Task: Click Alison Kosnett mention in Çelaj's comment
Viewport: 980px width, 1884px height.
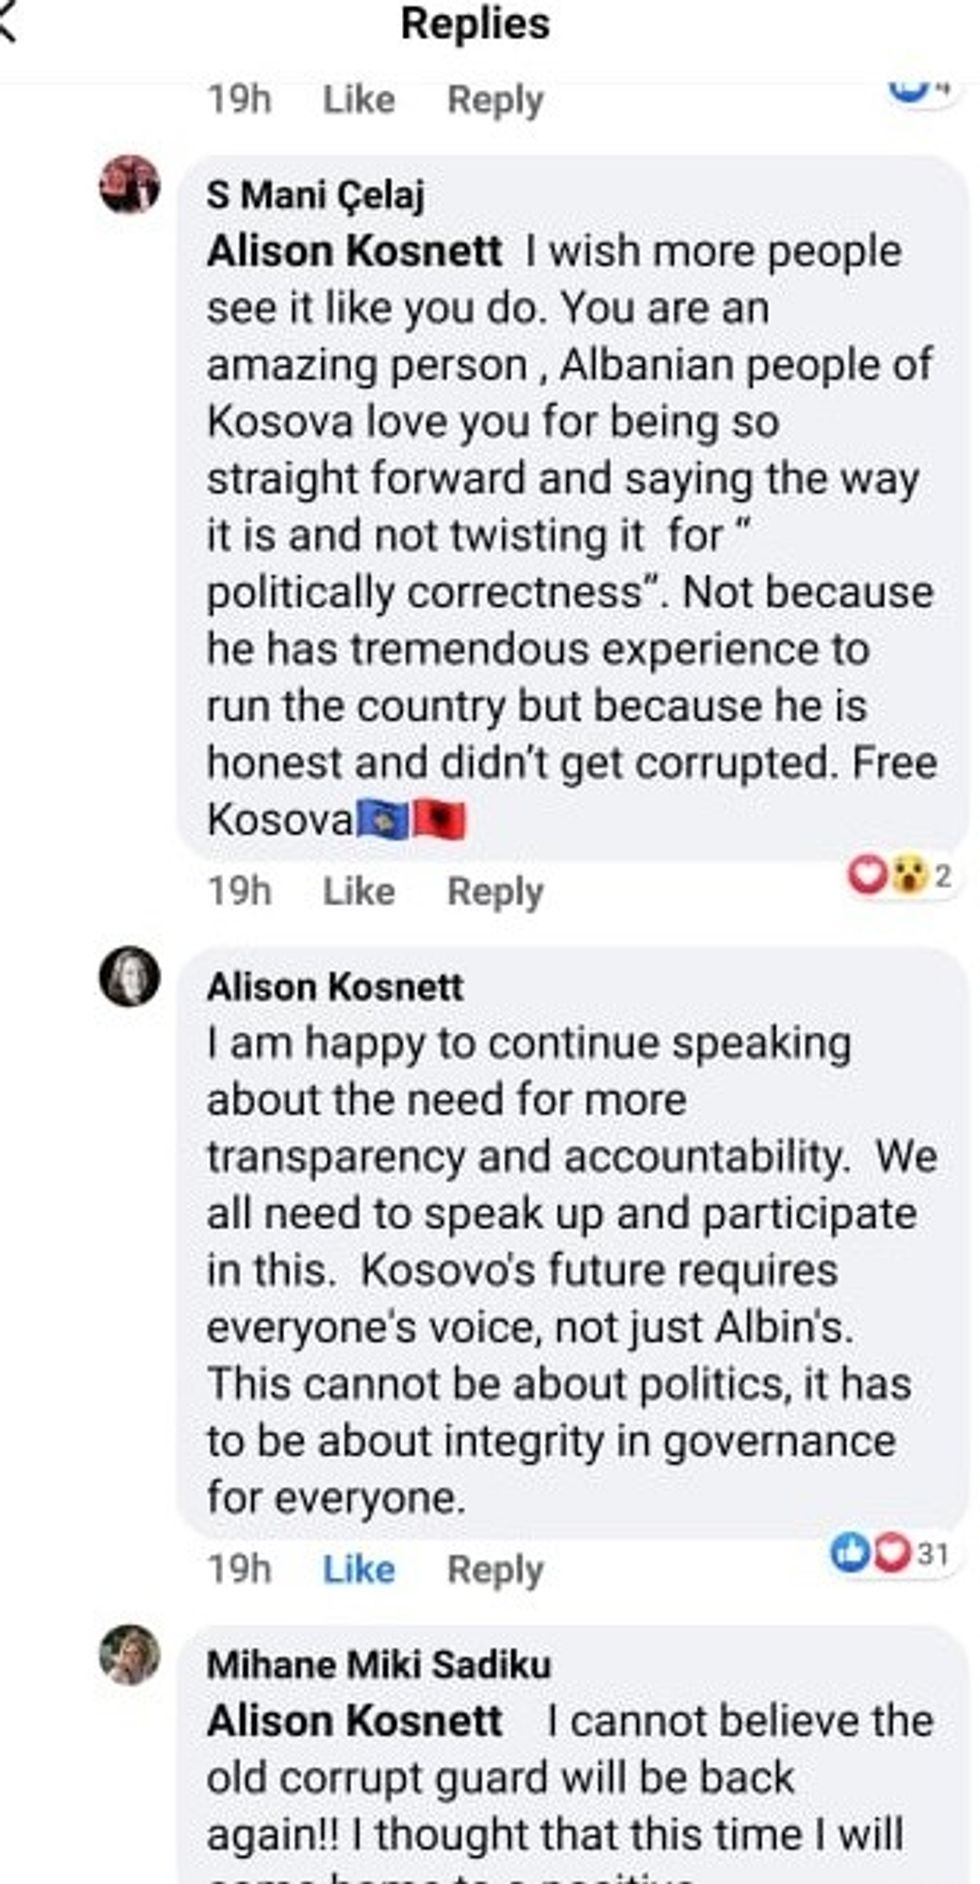Action: point(354,251)
